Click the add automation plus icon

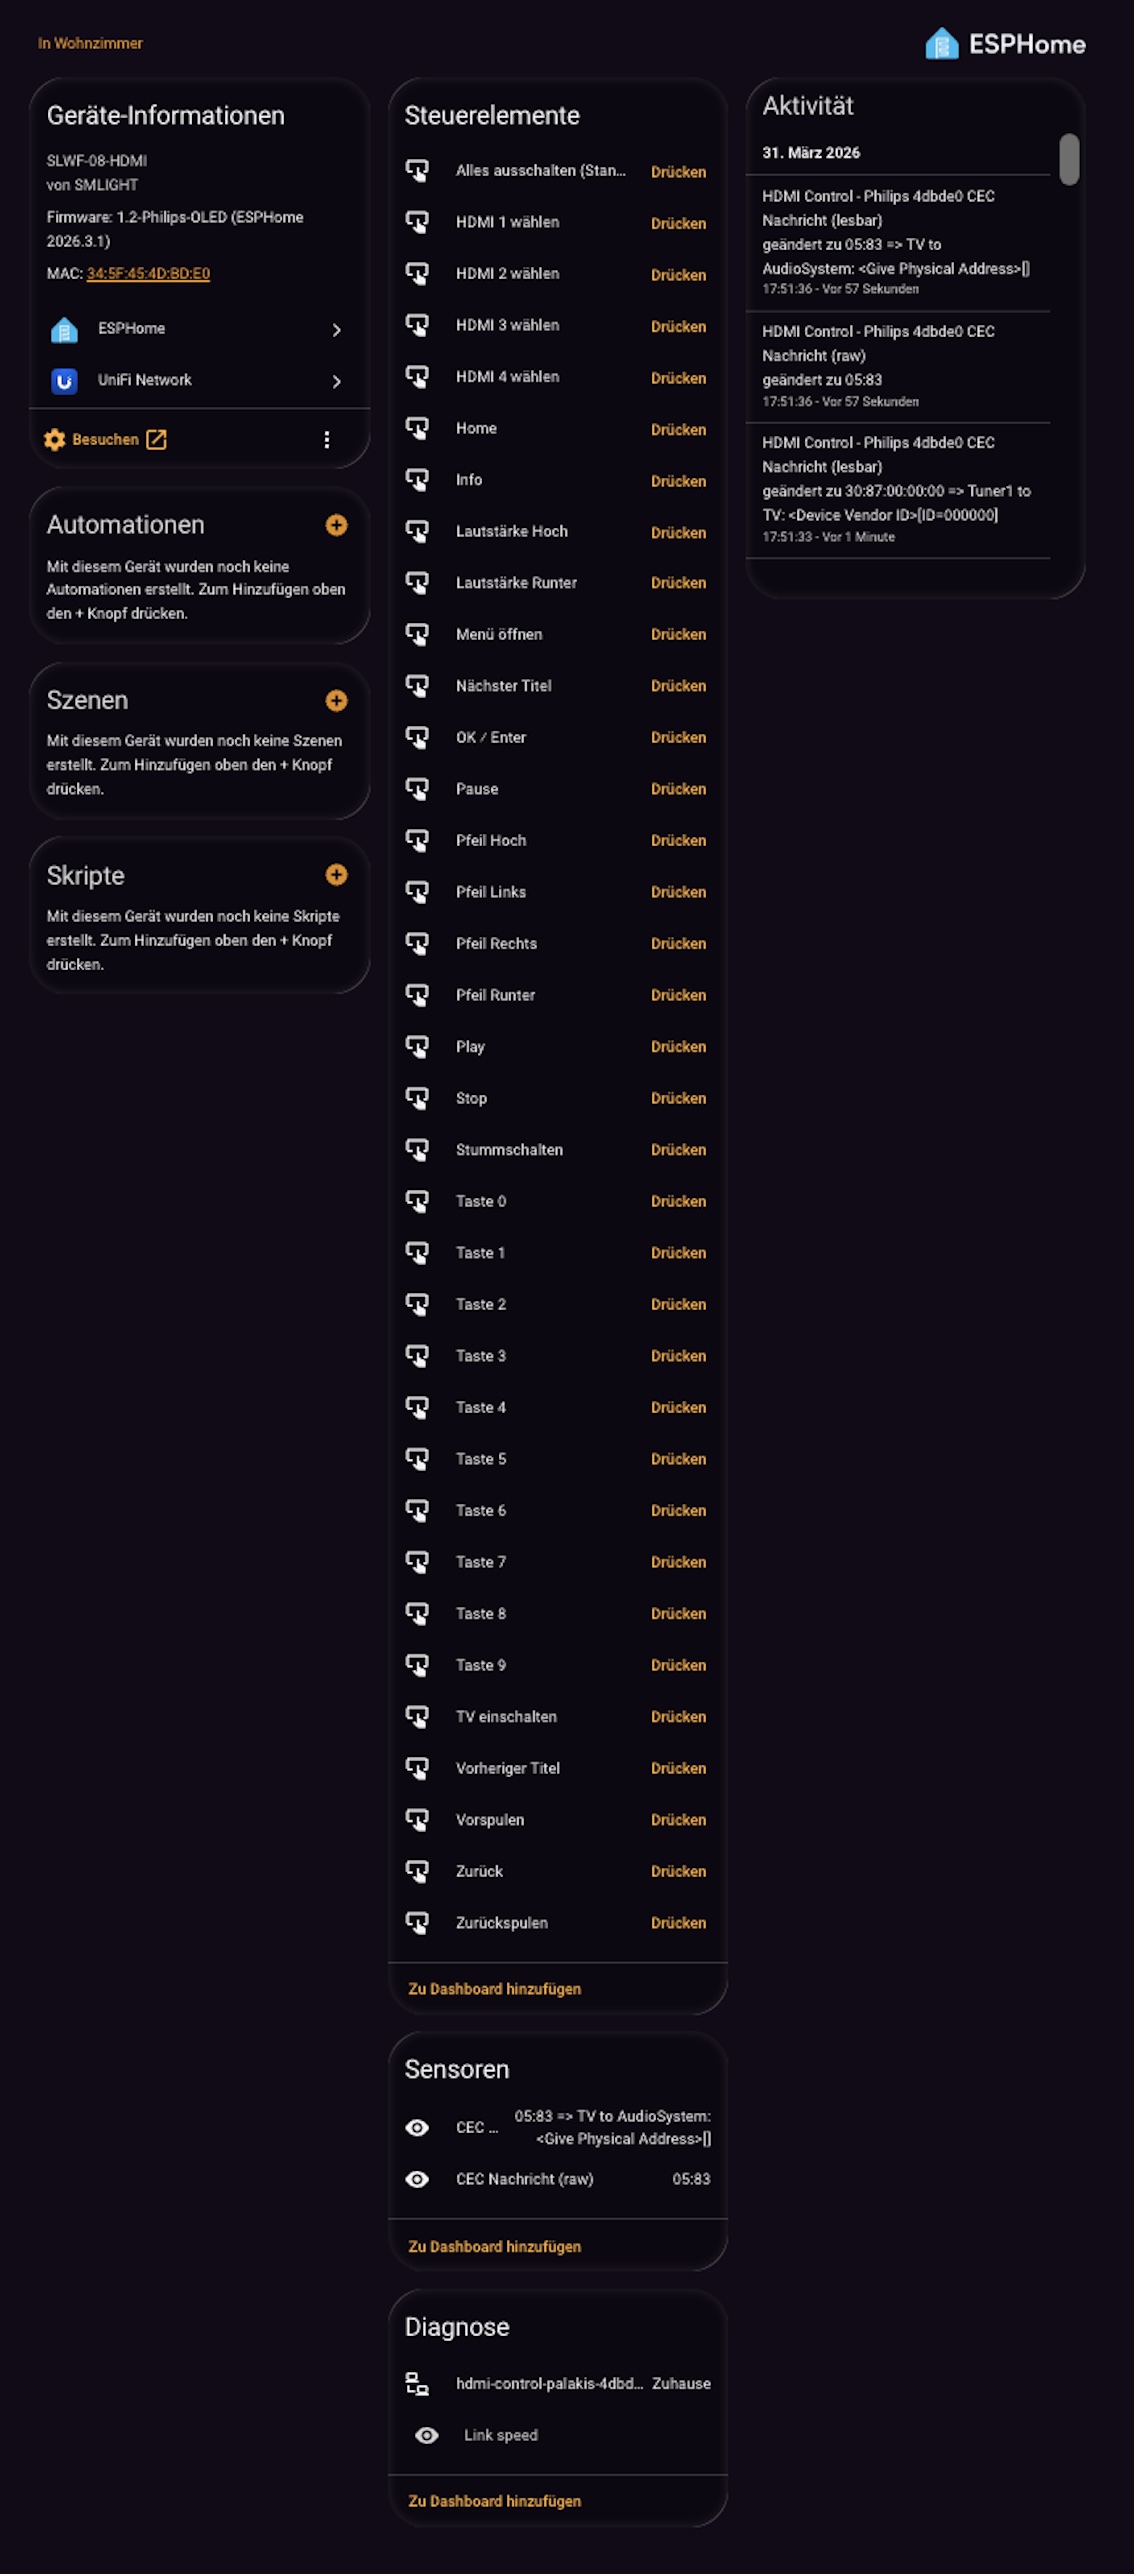coord(336,525)
